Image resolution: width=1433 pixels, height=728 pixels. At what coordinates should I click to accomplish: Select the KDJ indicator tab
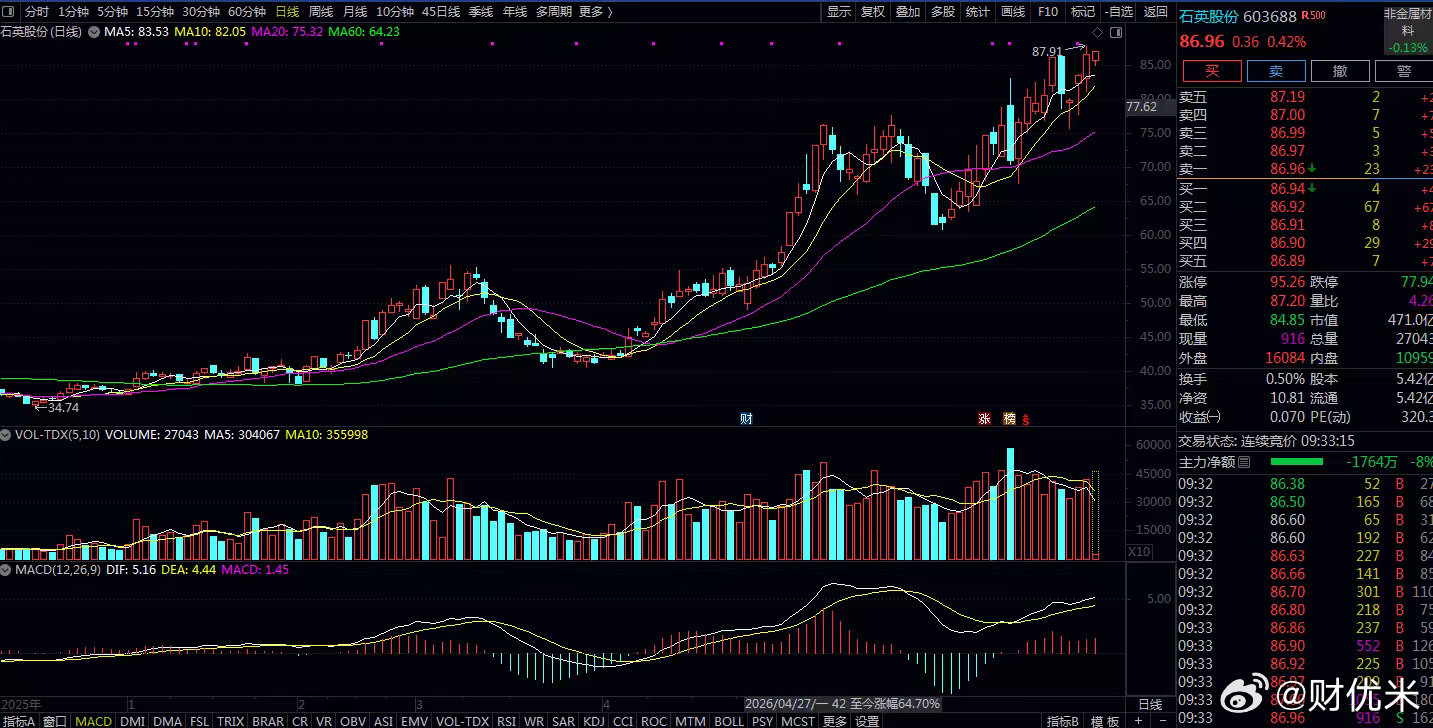tap(594, 721)
